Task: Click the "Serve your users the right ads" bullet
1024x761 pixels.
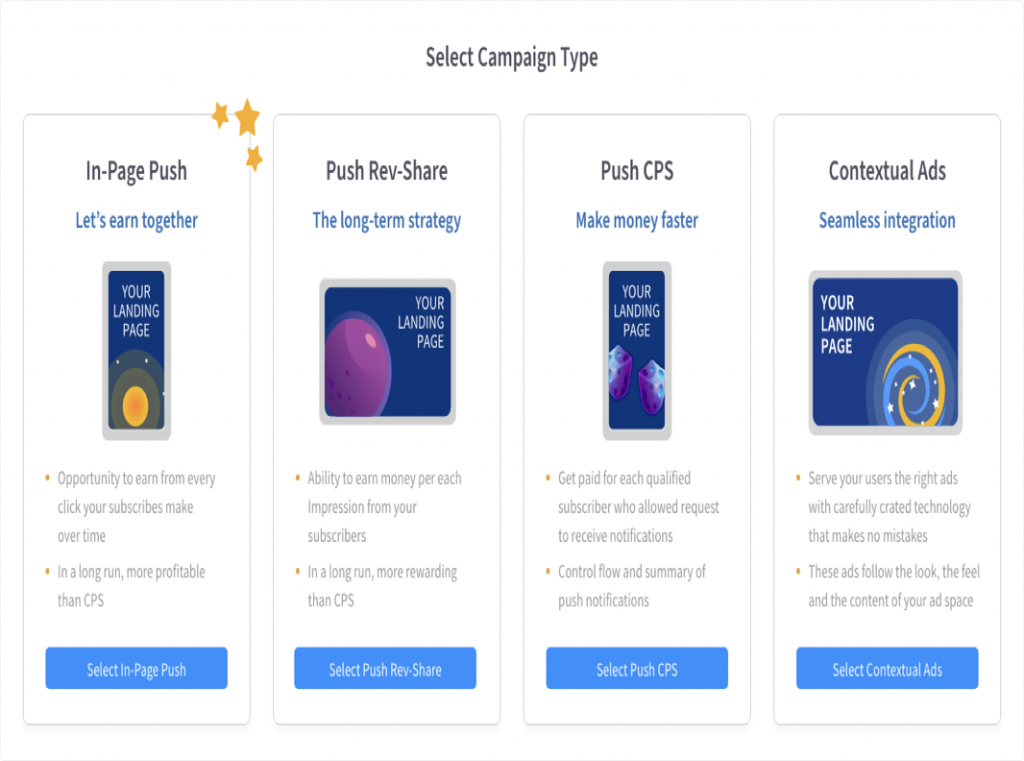Action: pos(888,507)
